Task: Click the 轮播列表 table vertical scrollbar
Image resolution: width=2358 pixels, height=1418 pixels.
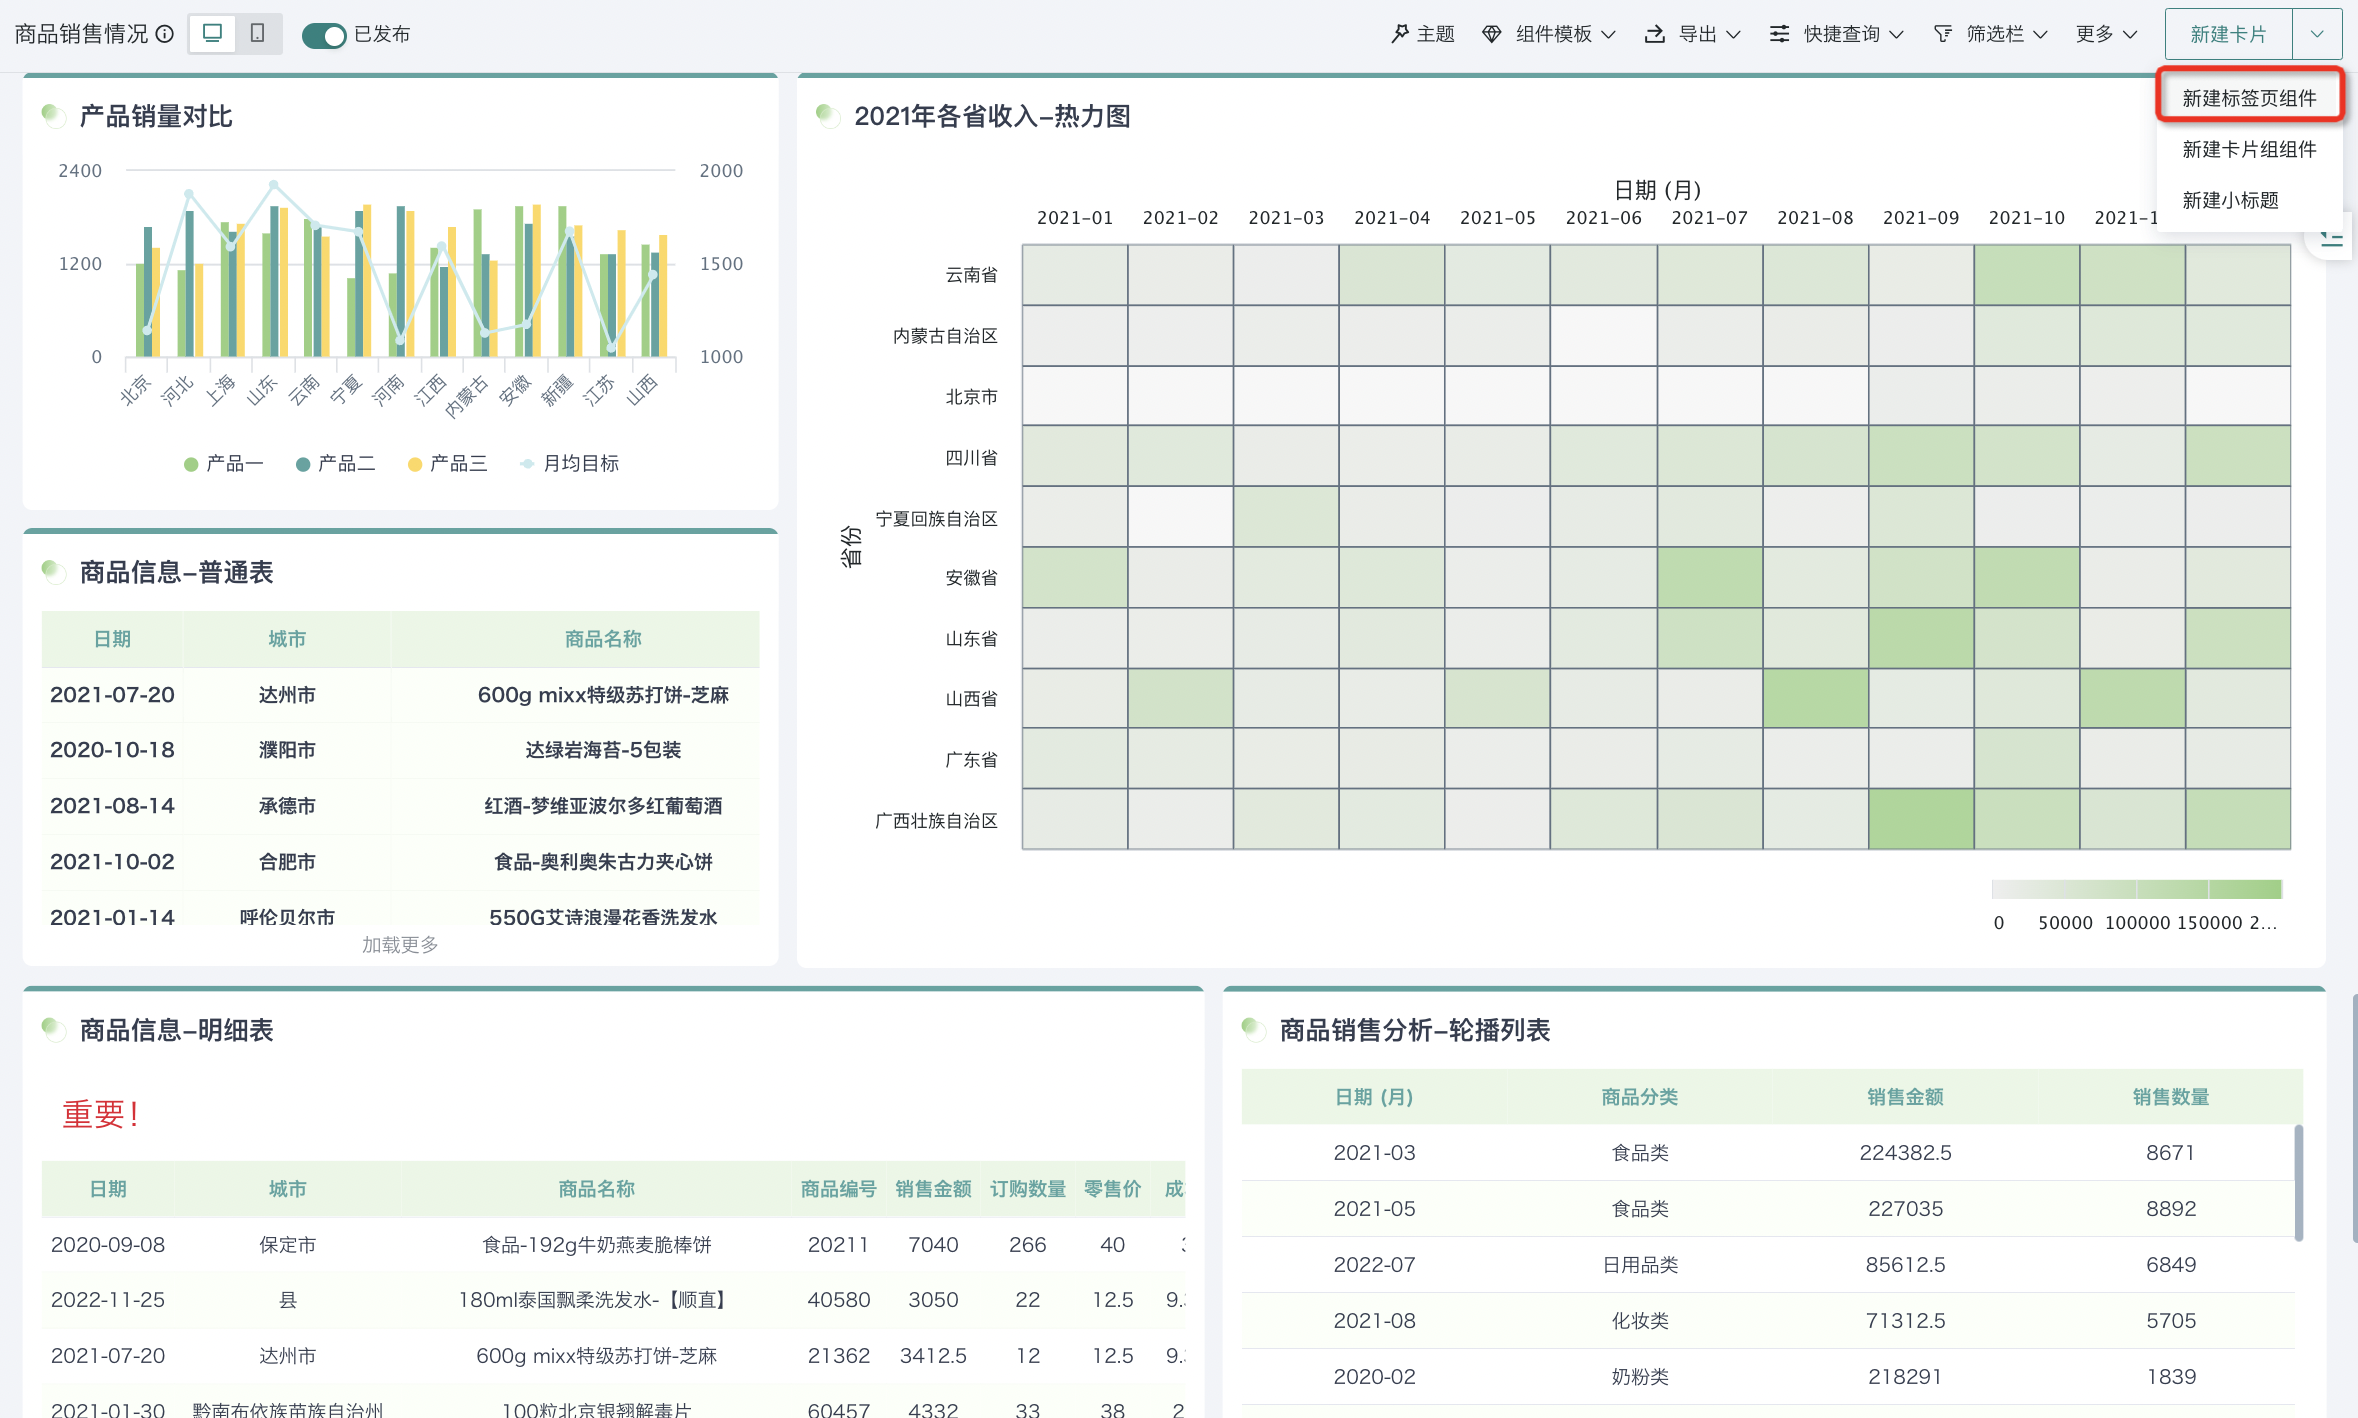Action: (2298, 1183)
